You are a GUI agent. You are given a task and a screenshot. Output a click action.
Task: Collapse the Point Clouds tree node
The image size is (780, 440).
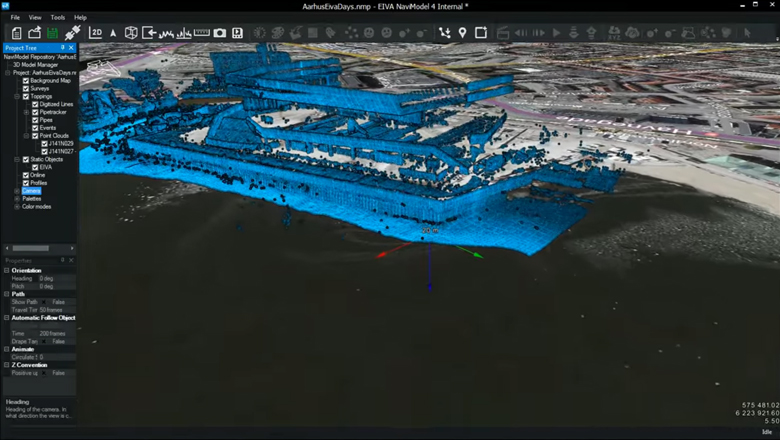pos(26,136)
